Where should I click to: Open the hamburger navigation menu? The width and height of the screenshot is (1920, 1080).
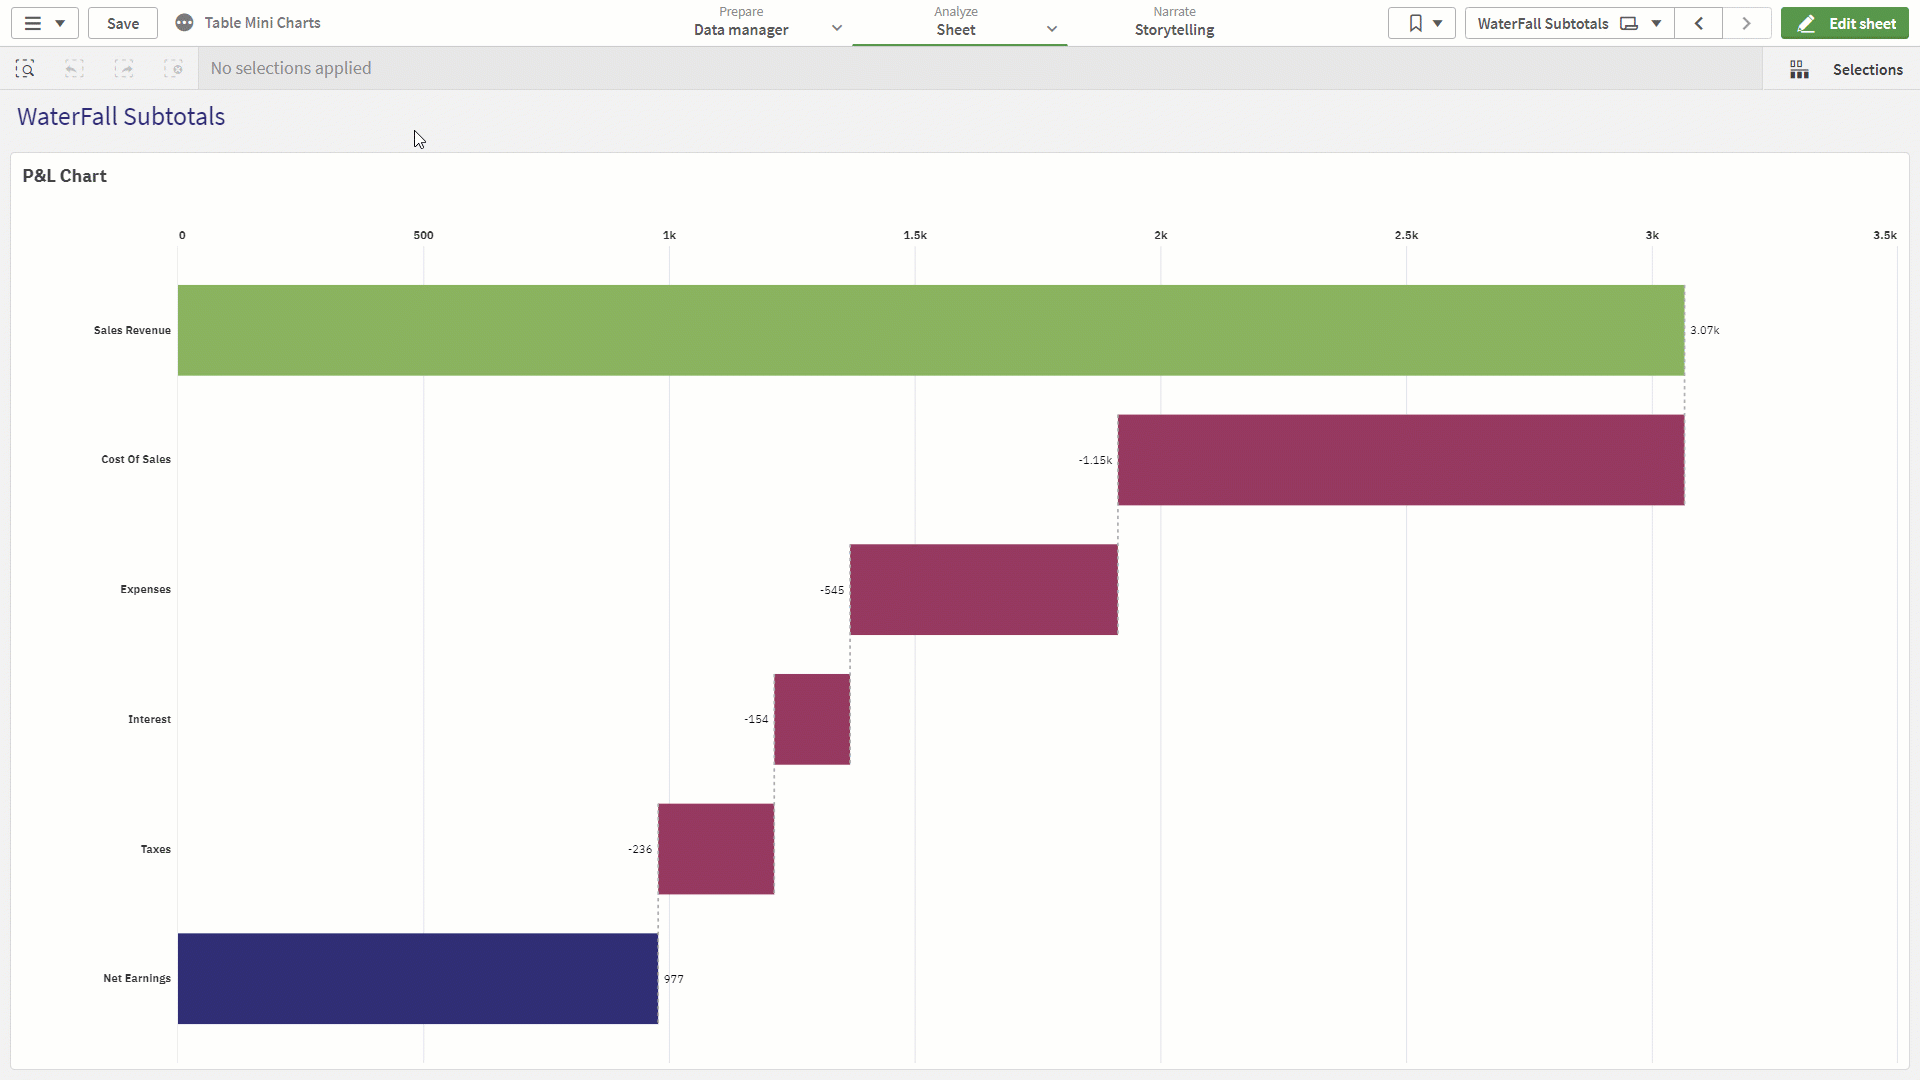coord(44,23)
